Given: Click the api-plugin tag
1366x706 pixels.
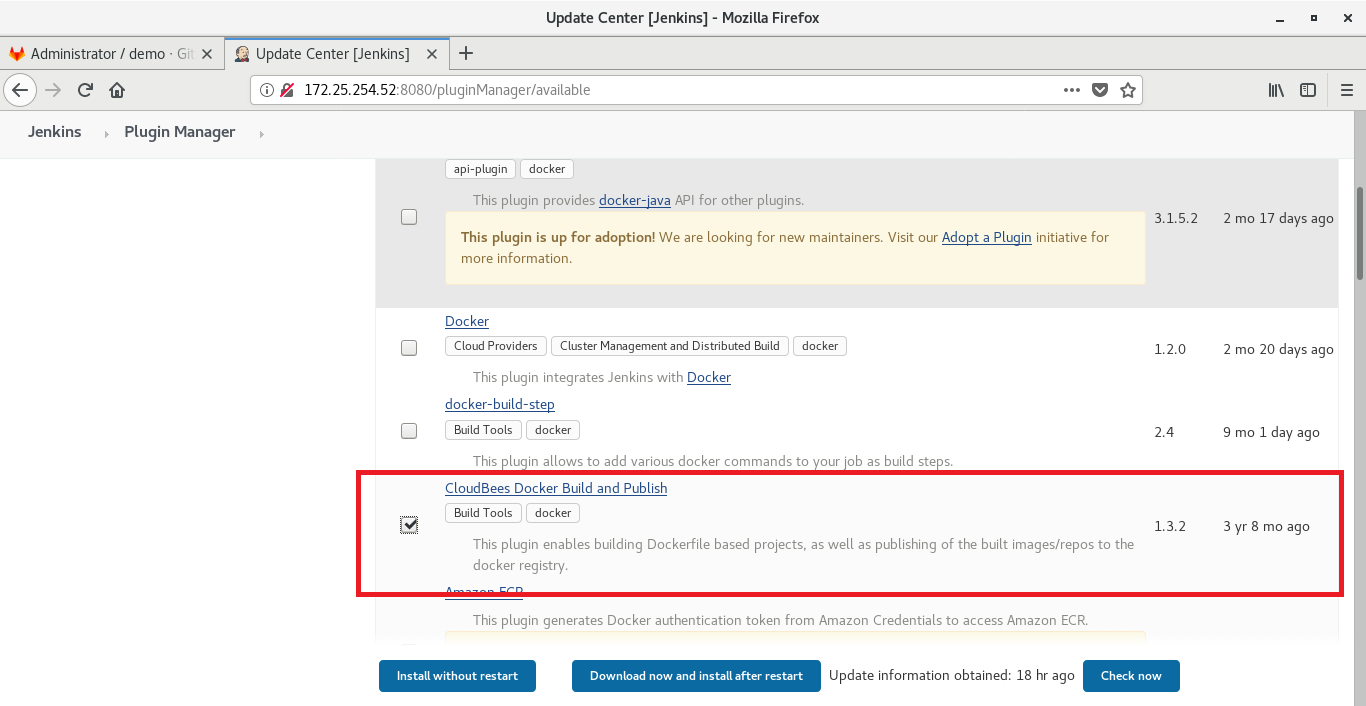Looking at the screenshot, I should coord(481,169).
